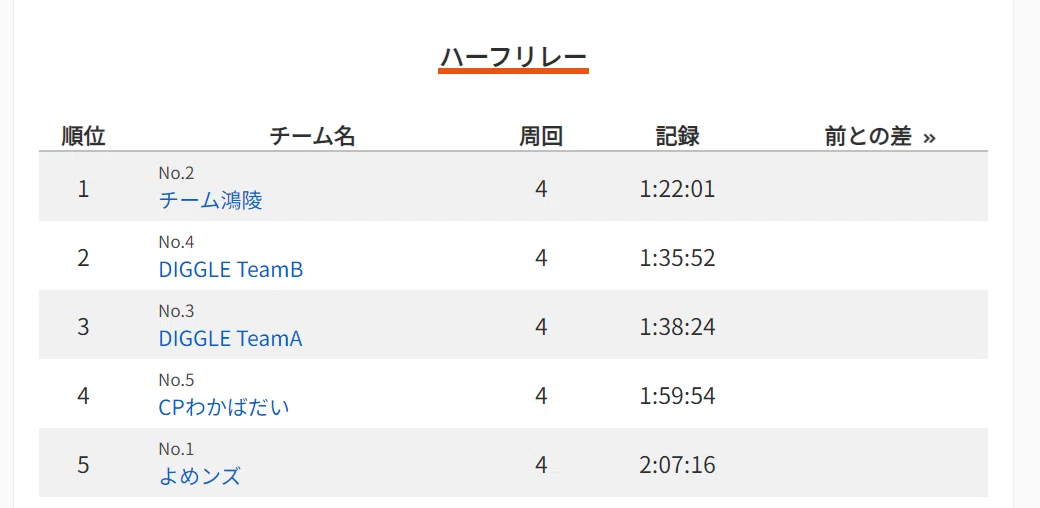Click the 1:59:54 record time

coord(678,396)
